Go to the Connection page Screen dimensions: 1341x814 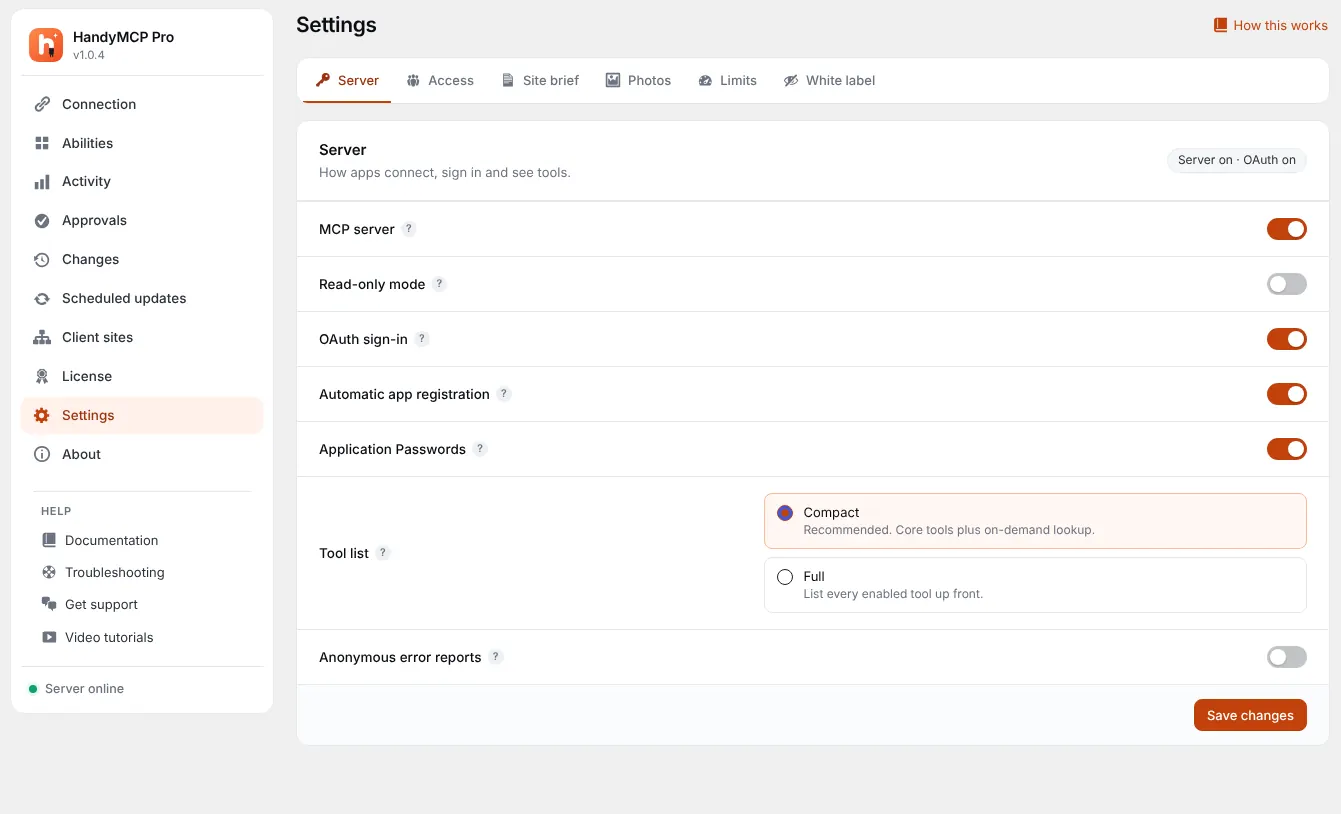pos(142,104)
